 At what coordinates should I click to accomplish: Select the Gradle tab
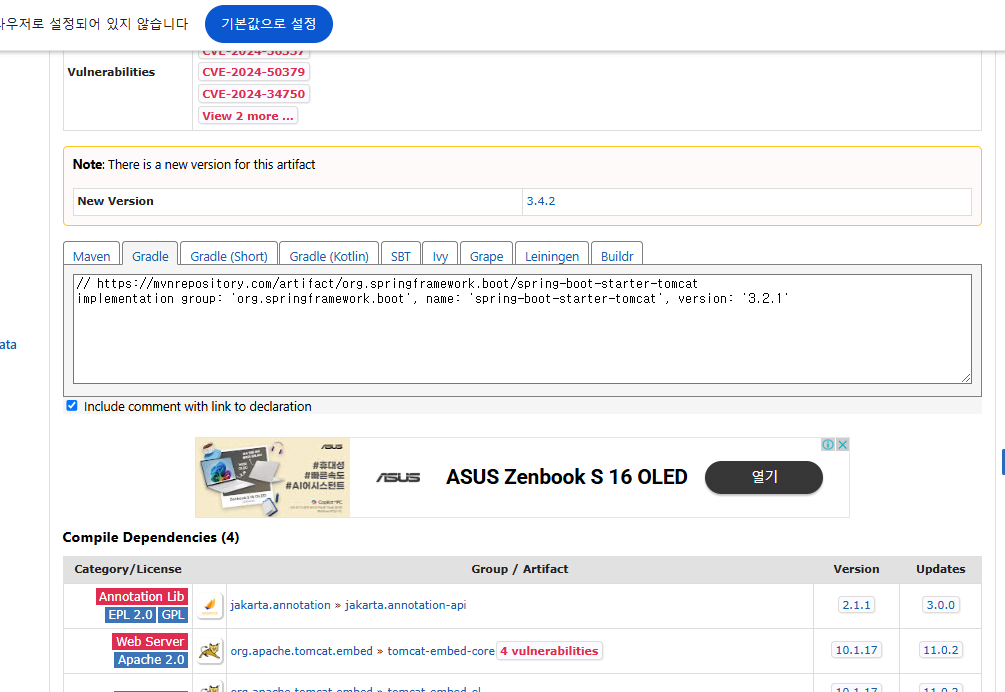150,256
